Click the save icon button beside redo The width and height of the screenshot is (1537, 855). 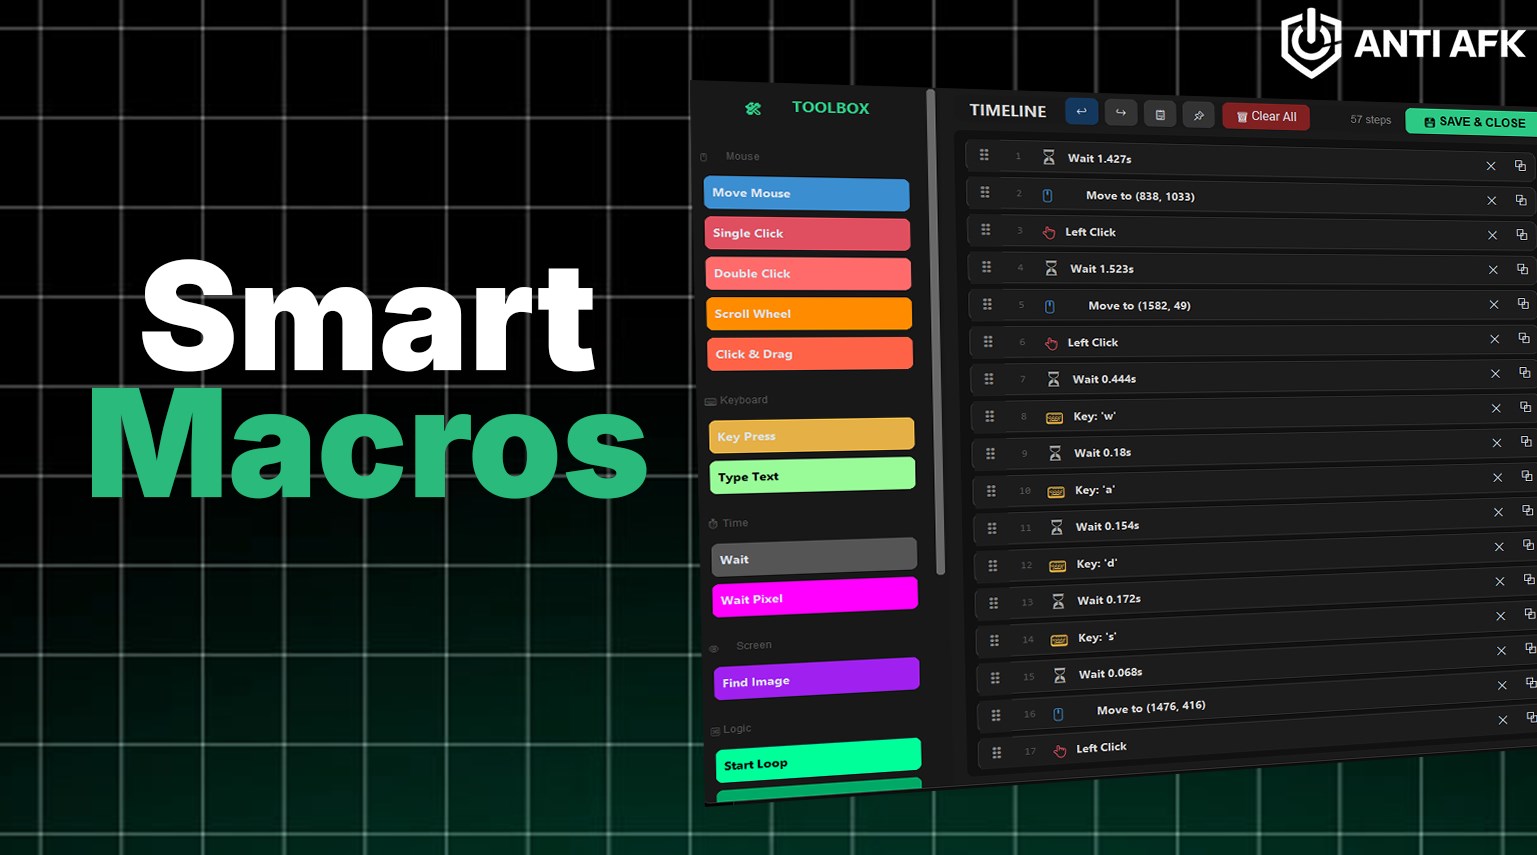1160,115
